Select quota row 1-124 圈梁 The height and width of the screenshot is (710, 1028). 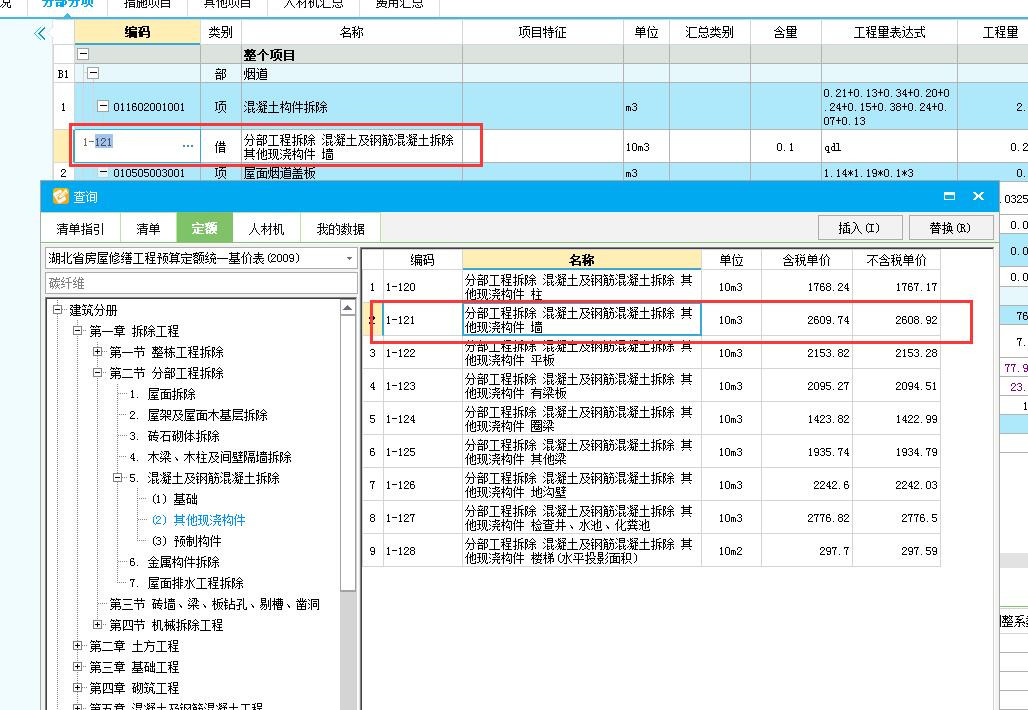[651, 419]
